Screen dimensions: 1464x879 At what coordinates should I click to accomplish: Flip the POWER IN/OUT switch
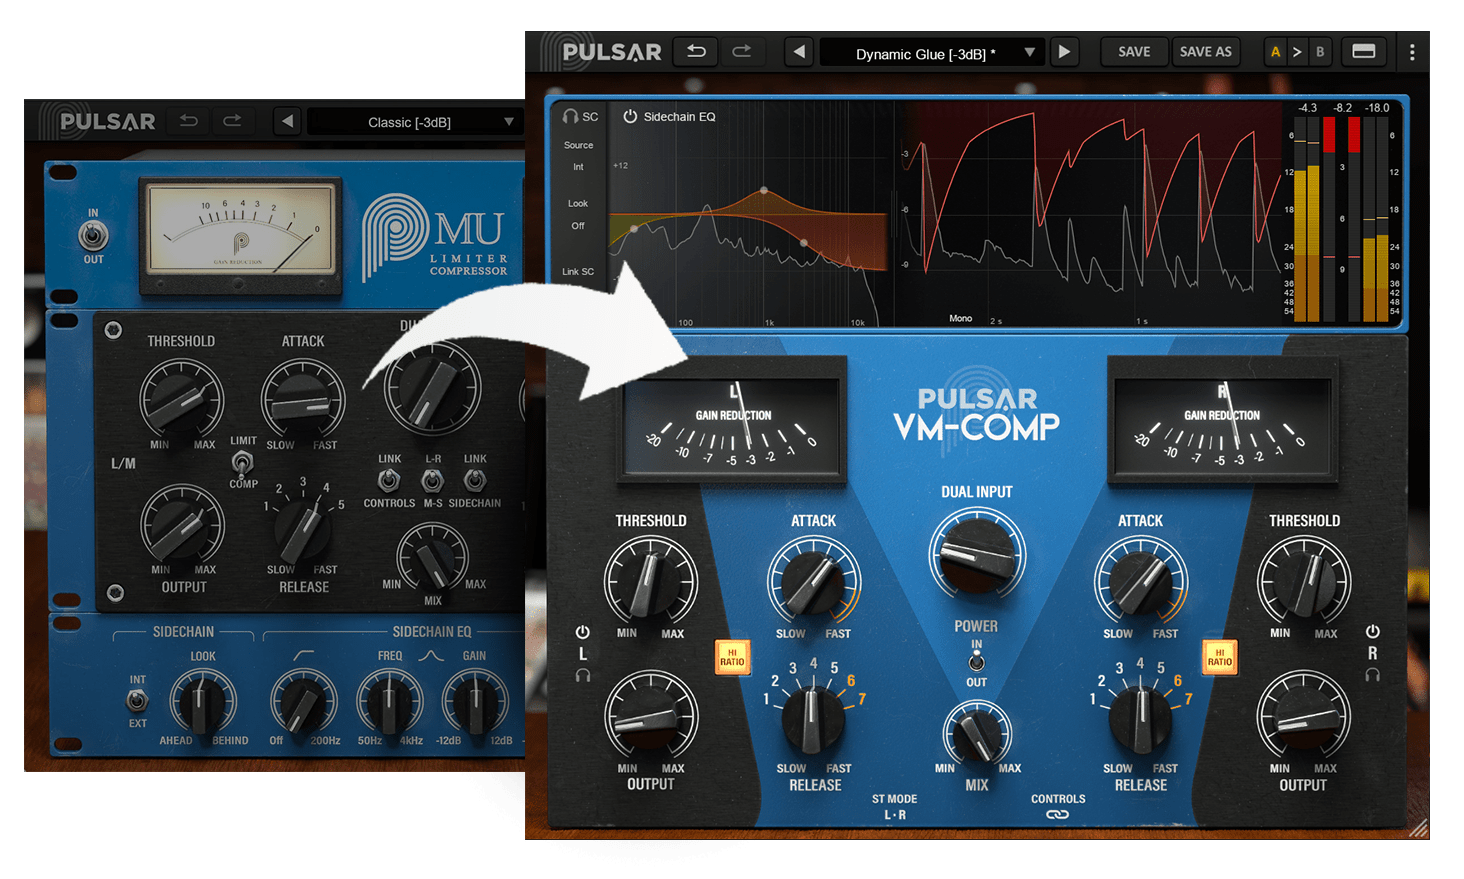pyautogui.click(x=975, y=661)
